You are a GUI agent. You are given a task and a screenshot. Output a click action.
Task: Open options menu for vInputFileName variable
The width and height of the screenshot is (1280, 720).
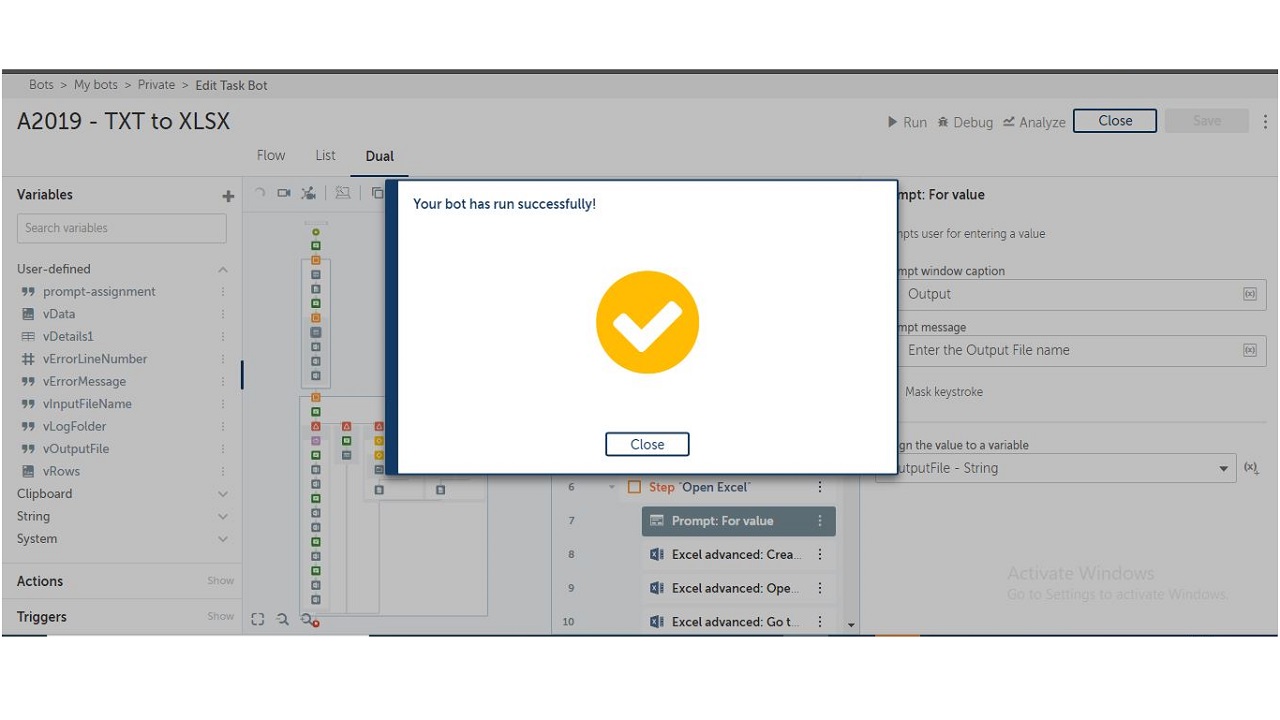pyautogui.click(x=223, y=404)
